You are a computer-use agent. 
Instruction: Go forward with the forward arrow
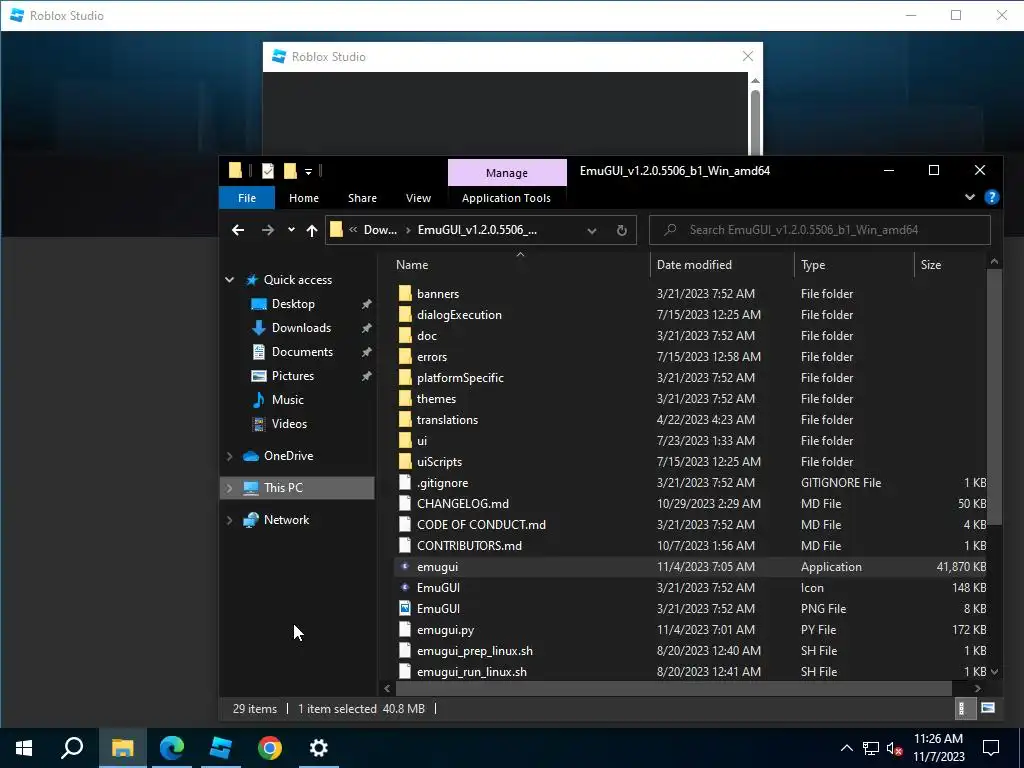point(268,230)
